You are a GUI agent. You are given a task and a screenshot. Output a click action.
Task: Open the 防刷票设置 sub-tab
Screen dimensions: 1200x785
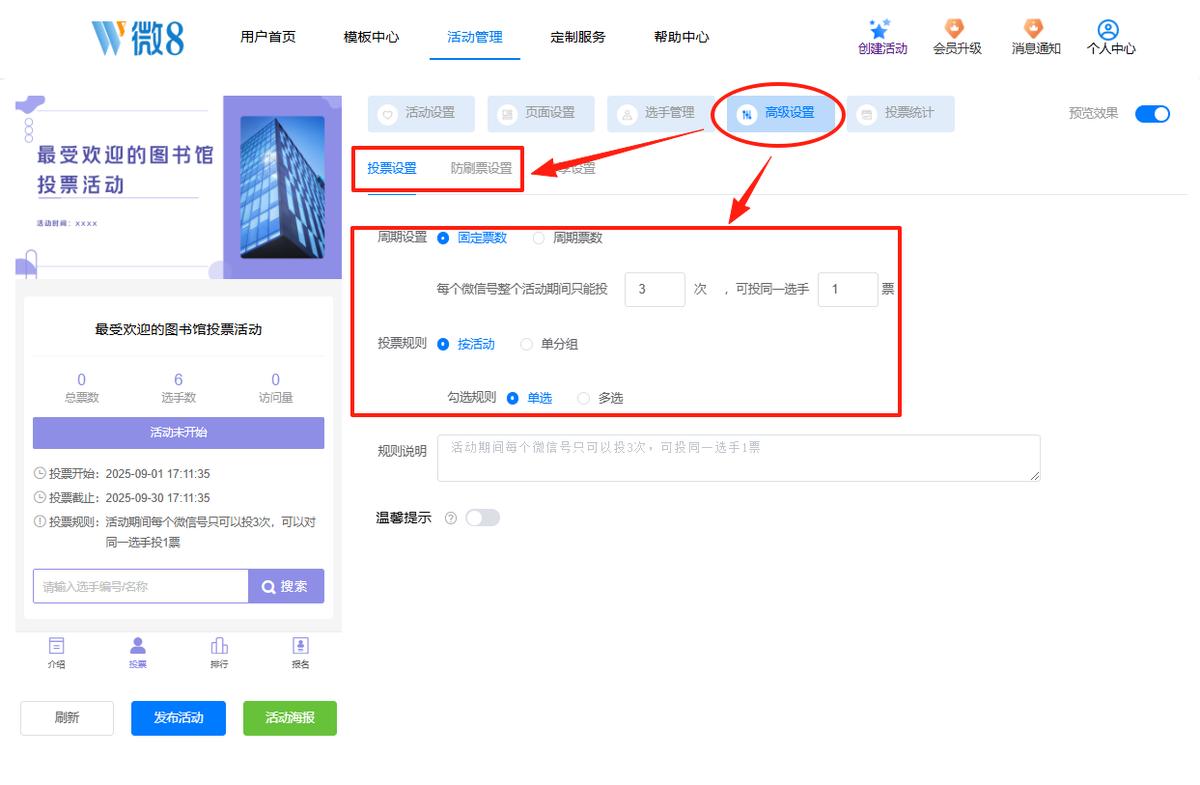click(x=481, y=168)
